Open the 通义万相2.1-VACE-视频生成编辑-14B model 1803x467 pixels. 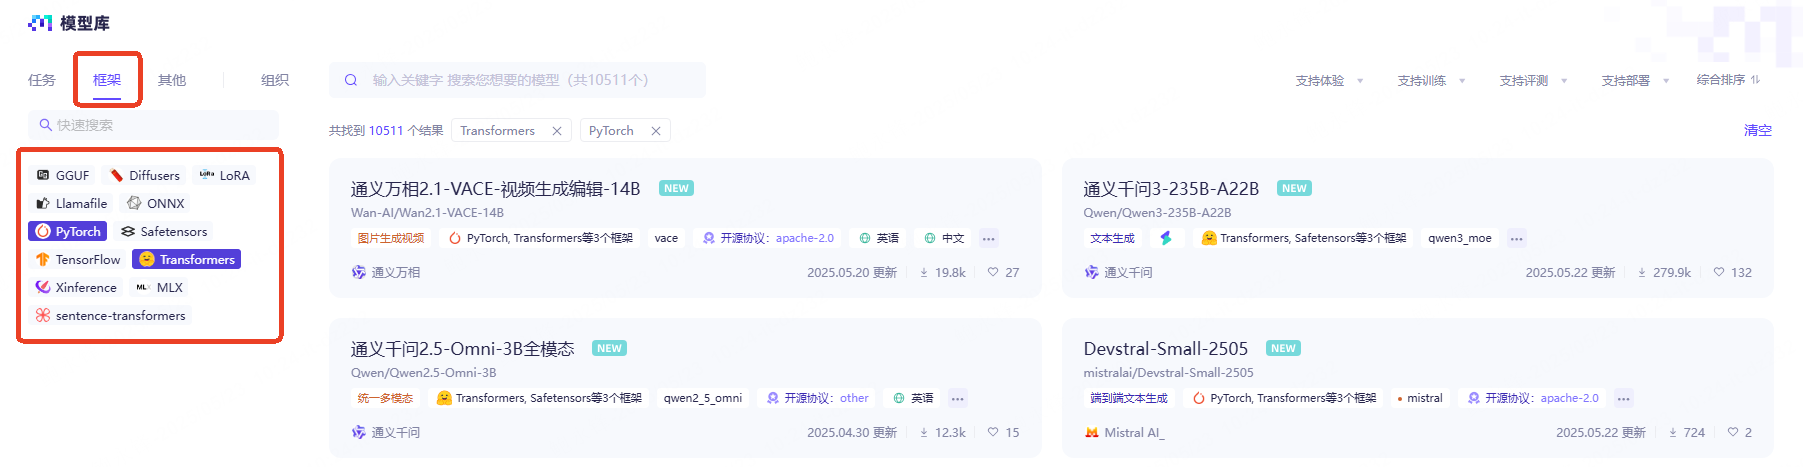click(x=495, y=189)
